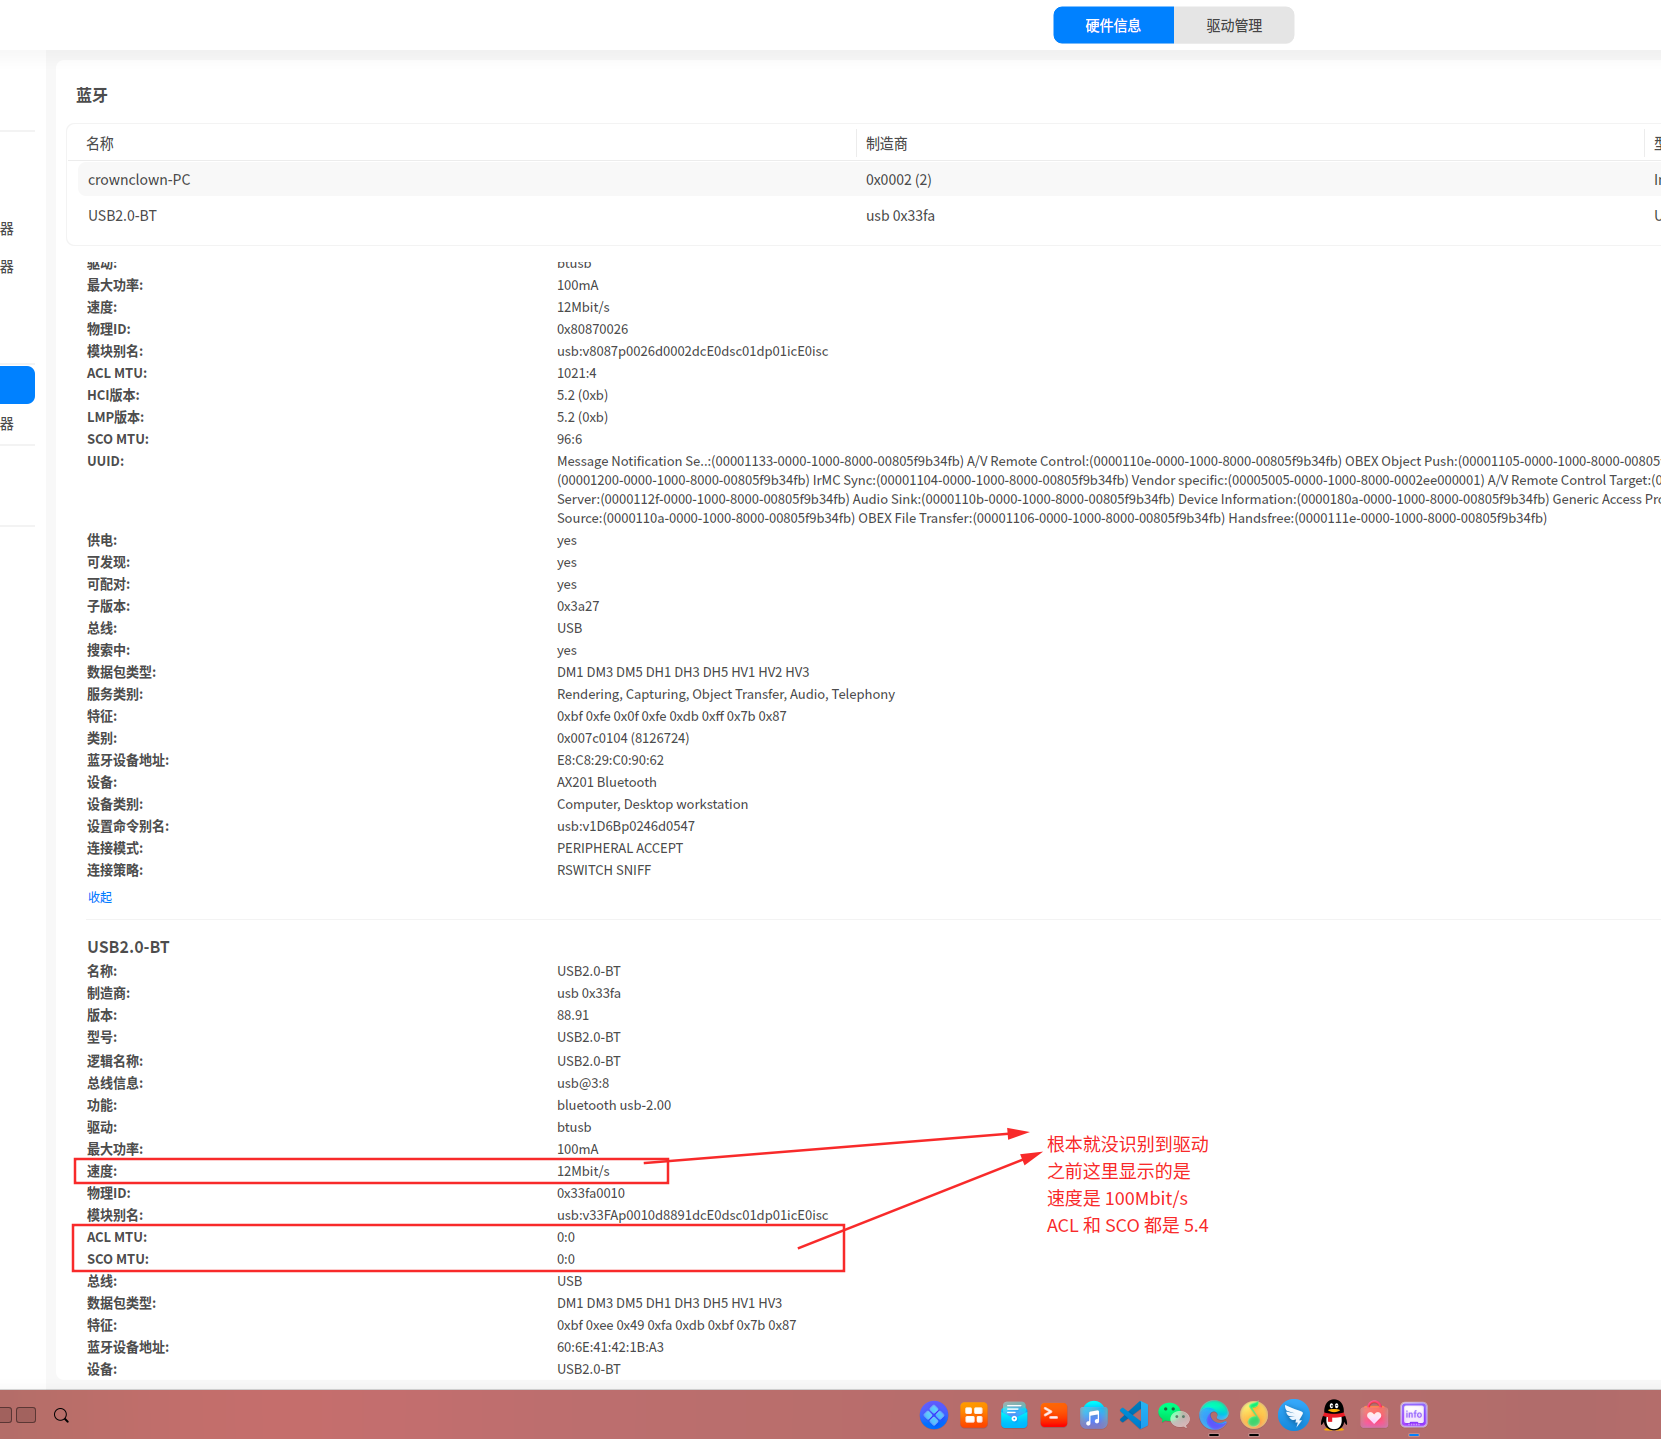Open the orange app grid dock icon
The image size is (1661, 1439).
(973, 1415)
